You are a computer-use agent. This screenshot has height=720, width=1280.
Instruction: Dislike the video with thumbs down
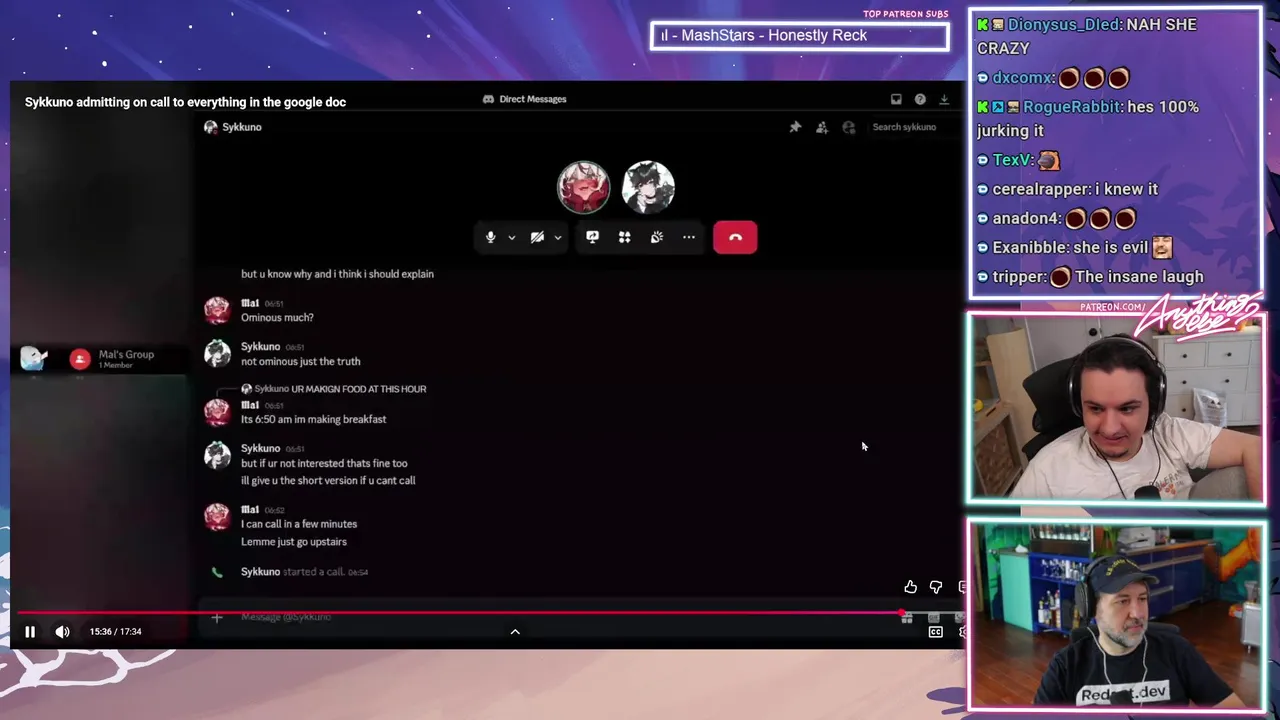936,587
